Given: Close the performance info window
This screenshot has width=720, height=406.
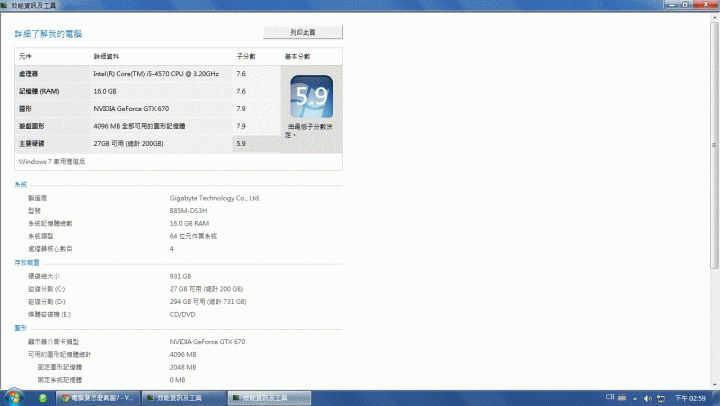Looking at the screenshot, I should pyautogui.click(x=707, y=5).
